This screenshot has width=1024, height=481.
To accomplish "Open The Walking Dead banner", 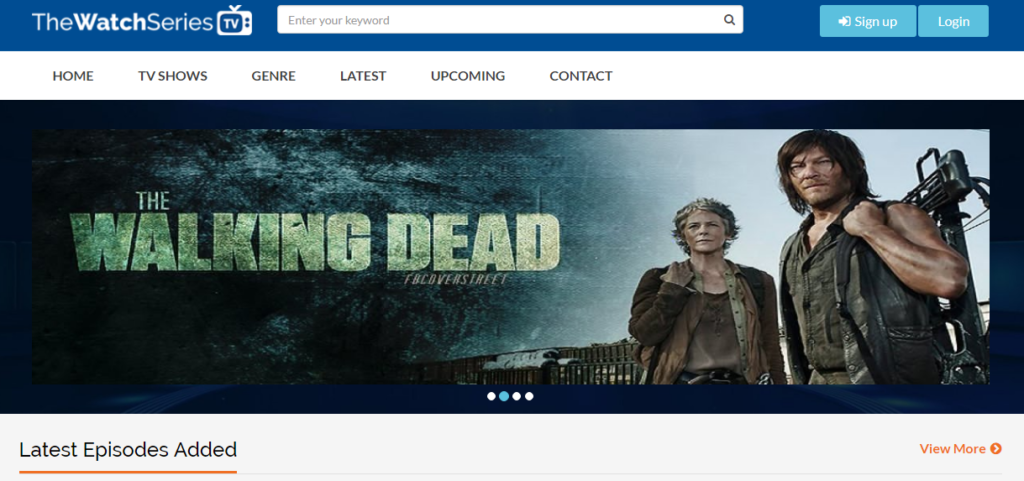I will (x=511, y=256).
